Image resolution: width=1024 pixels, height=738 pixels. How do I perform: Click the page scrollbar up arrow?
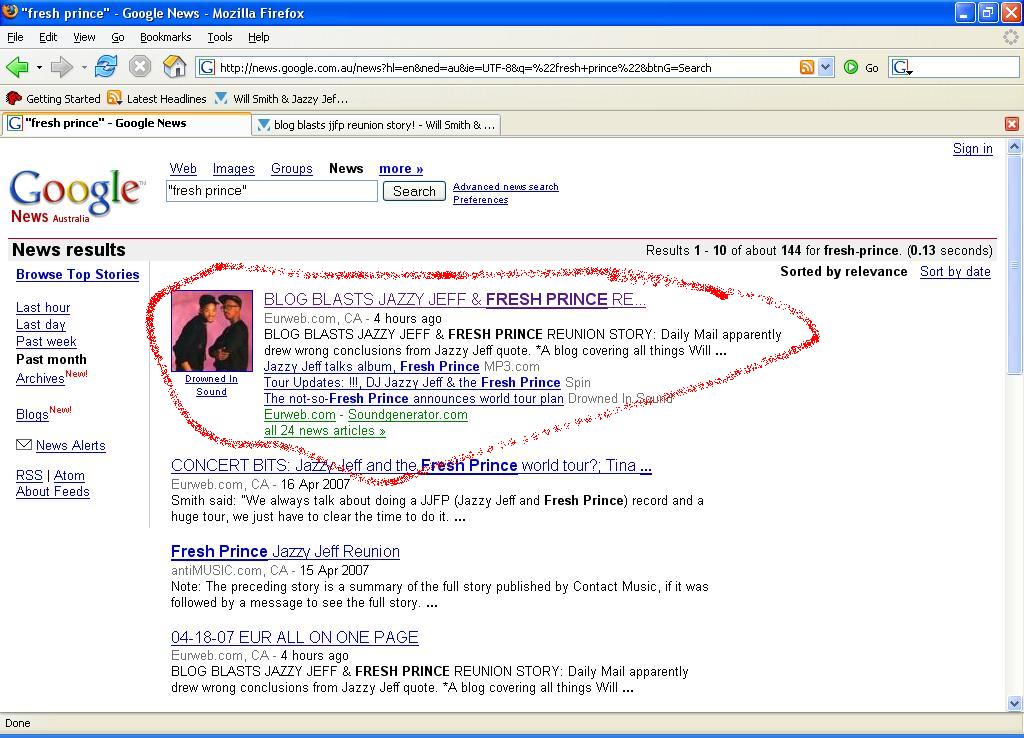click(1014, 147)
